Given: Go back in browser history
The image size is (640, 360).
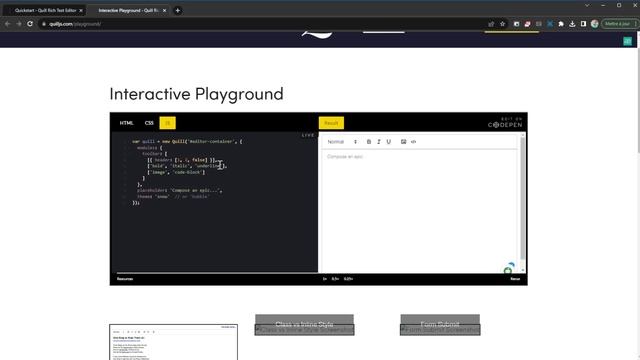Looking at the screenshot, I should click(7, 24).
